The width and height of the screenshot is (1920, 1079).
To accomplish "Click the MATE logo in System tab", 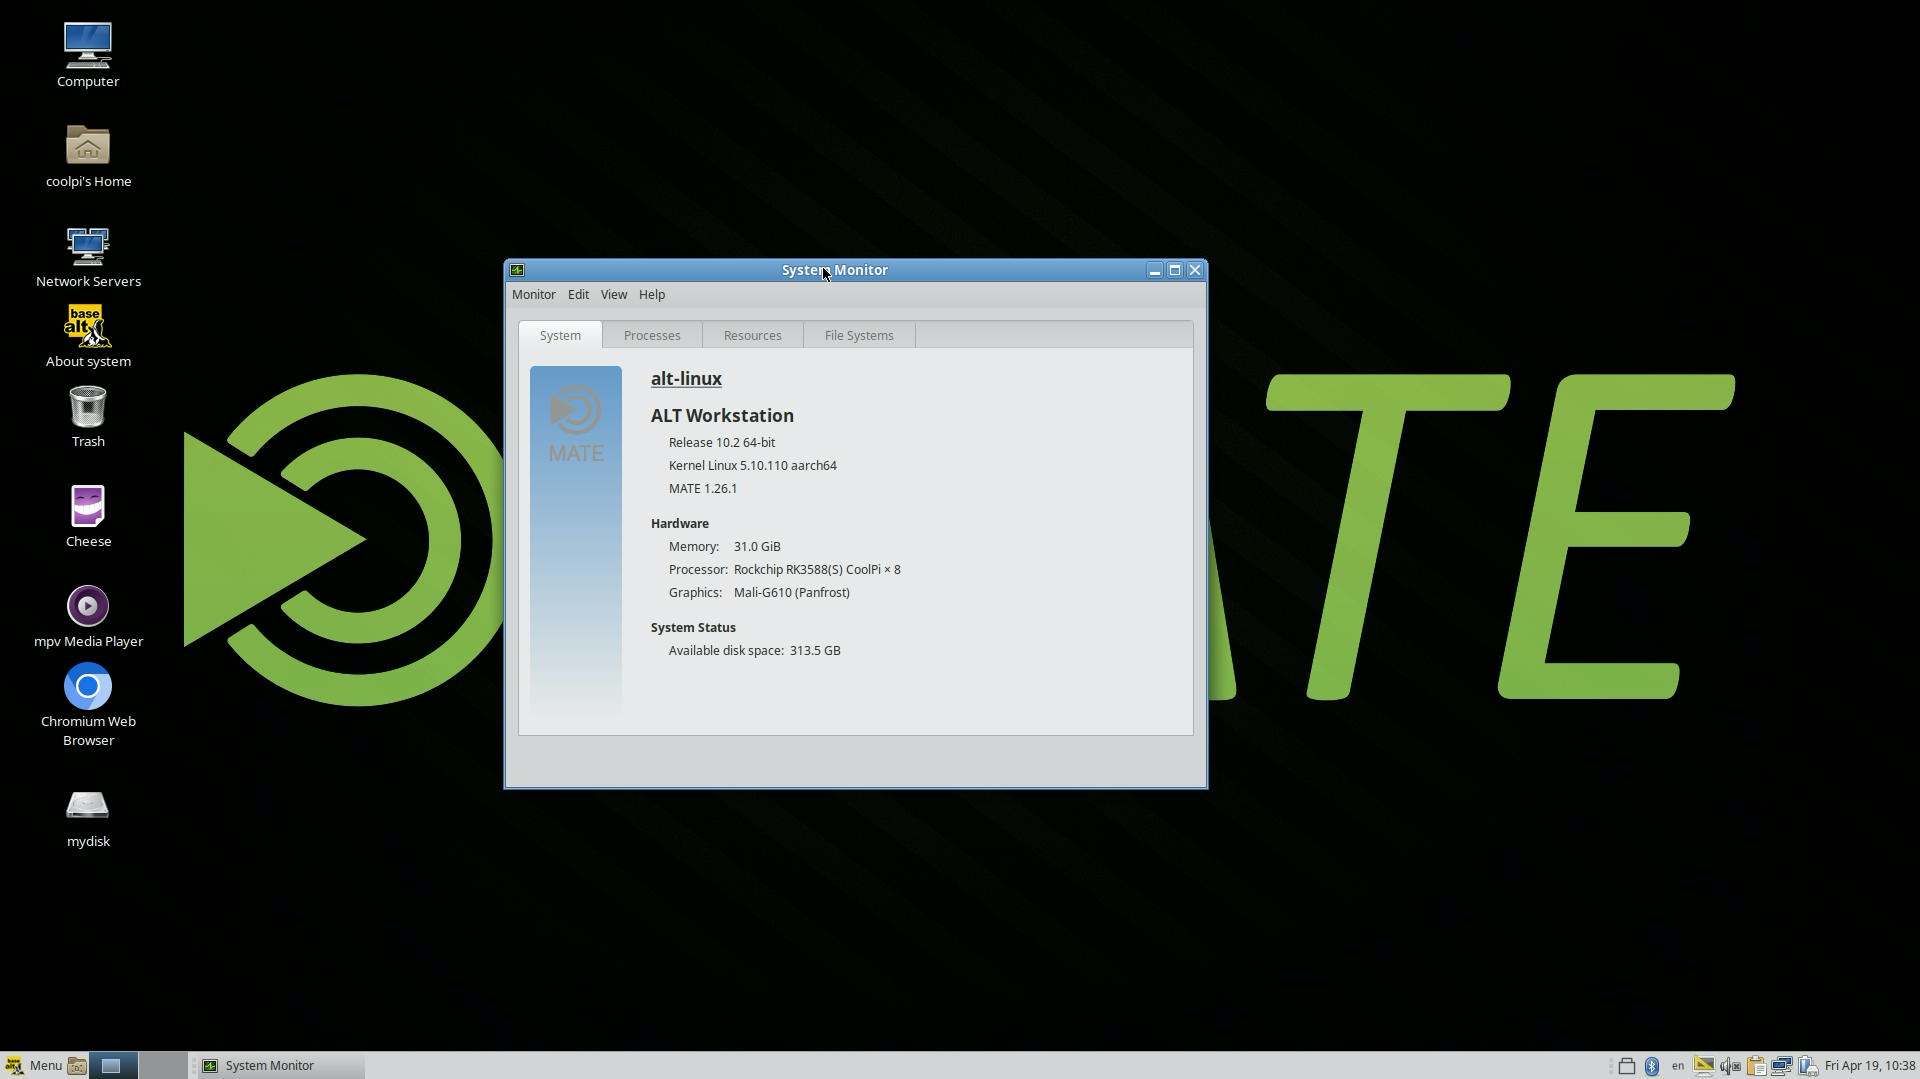I will point(576,424).
